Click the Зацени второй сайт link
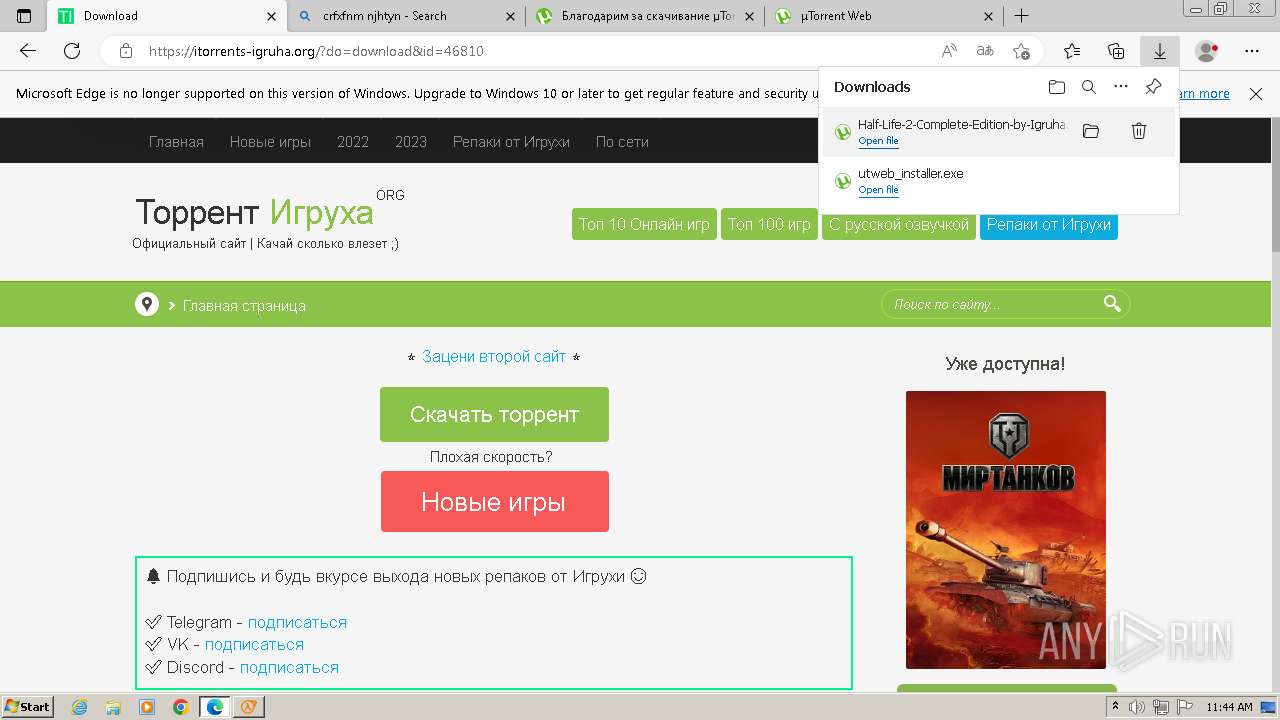This screenshot has height=720, width=1280. coord(494,356)
